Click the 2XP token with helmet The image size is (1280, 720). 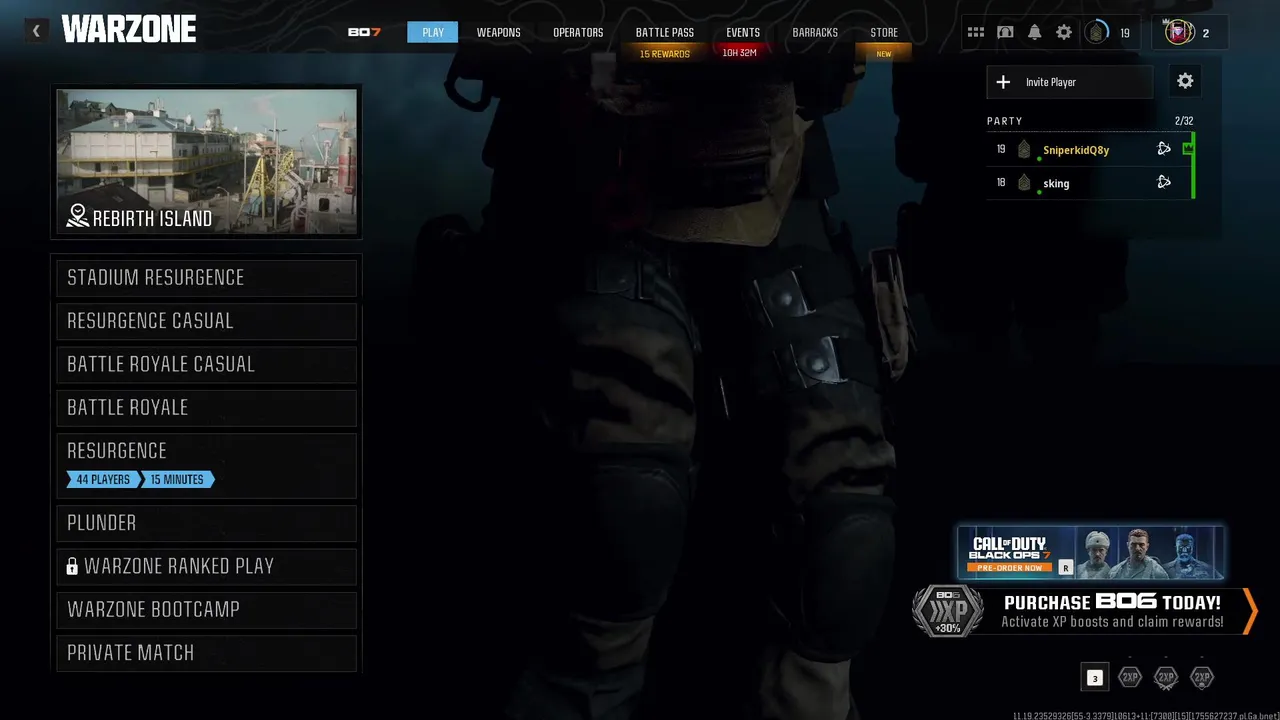pos(1202,677)
